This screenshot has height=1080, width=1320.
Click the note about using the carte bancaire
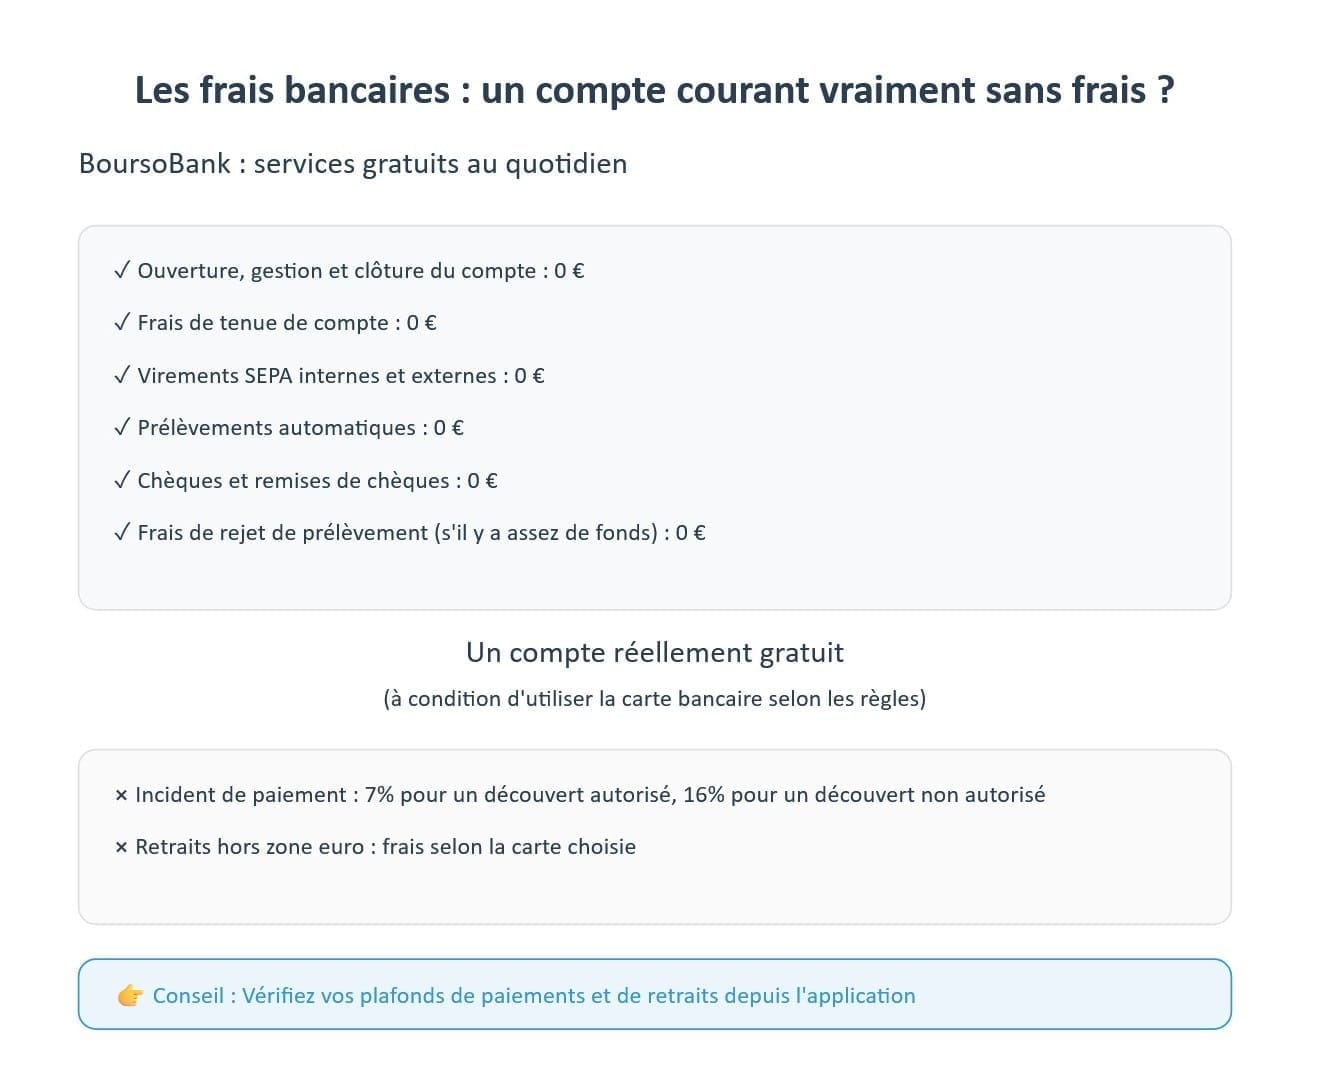pos(654,698)
